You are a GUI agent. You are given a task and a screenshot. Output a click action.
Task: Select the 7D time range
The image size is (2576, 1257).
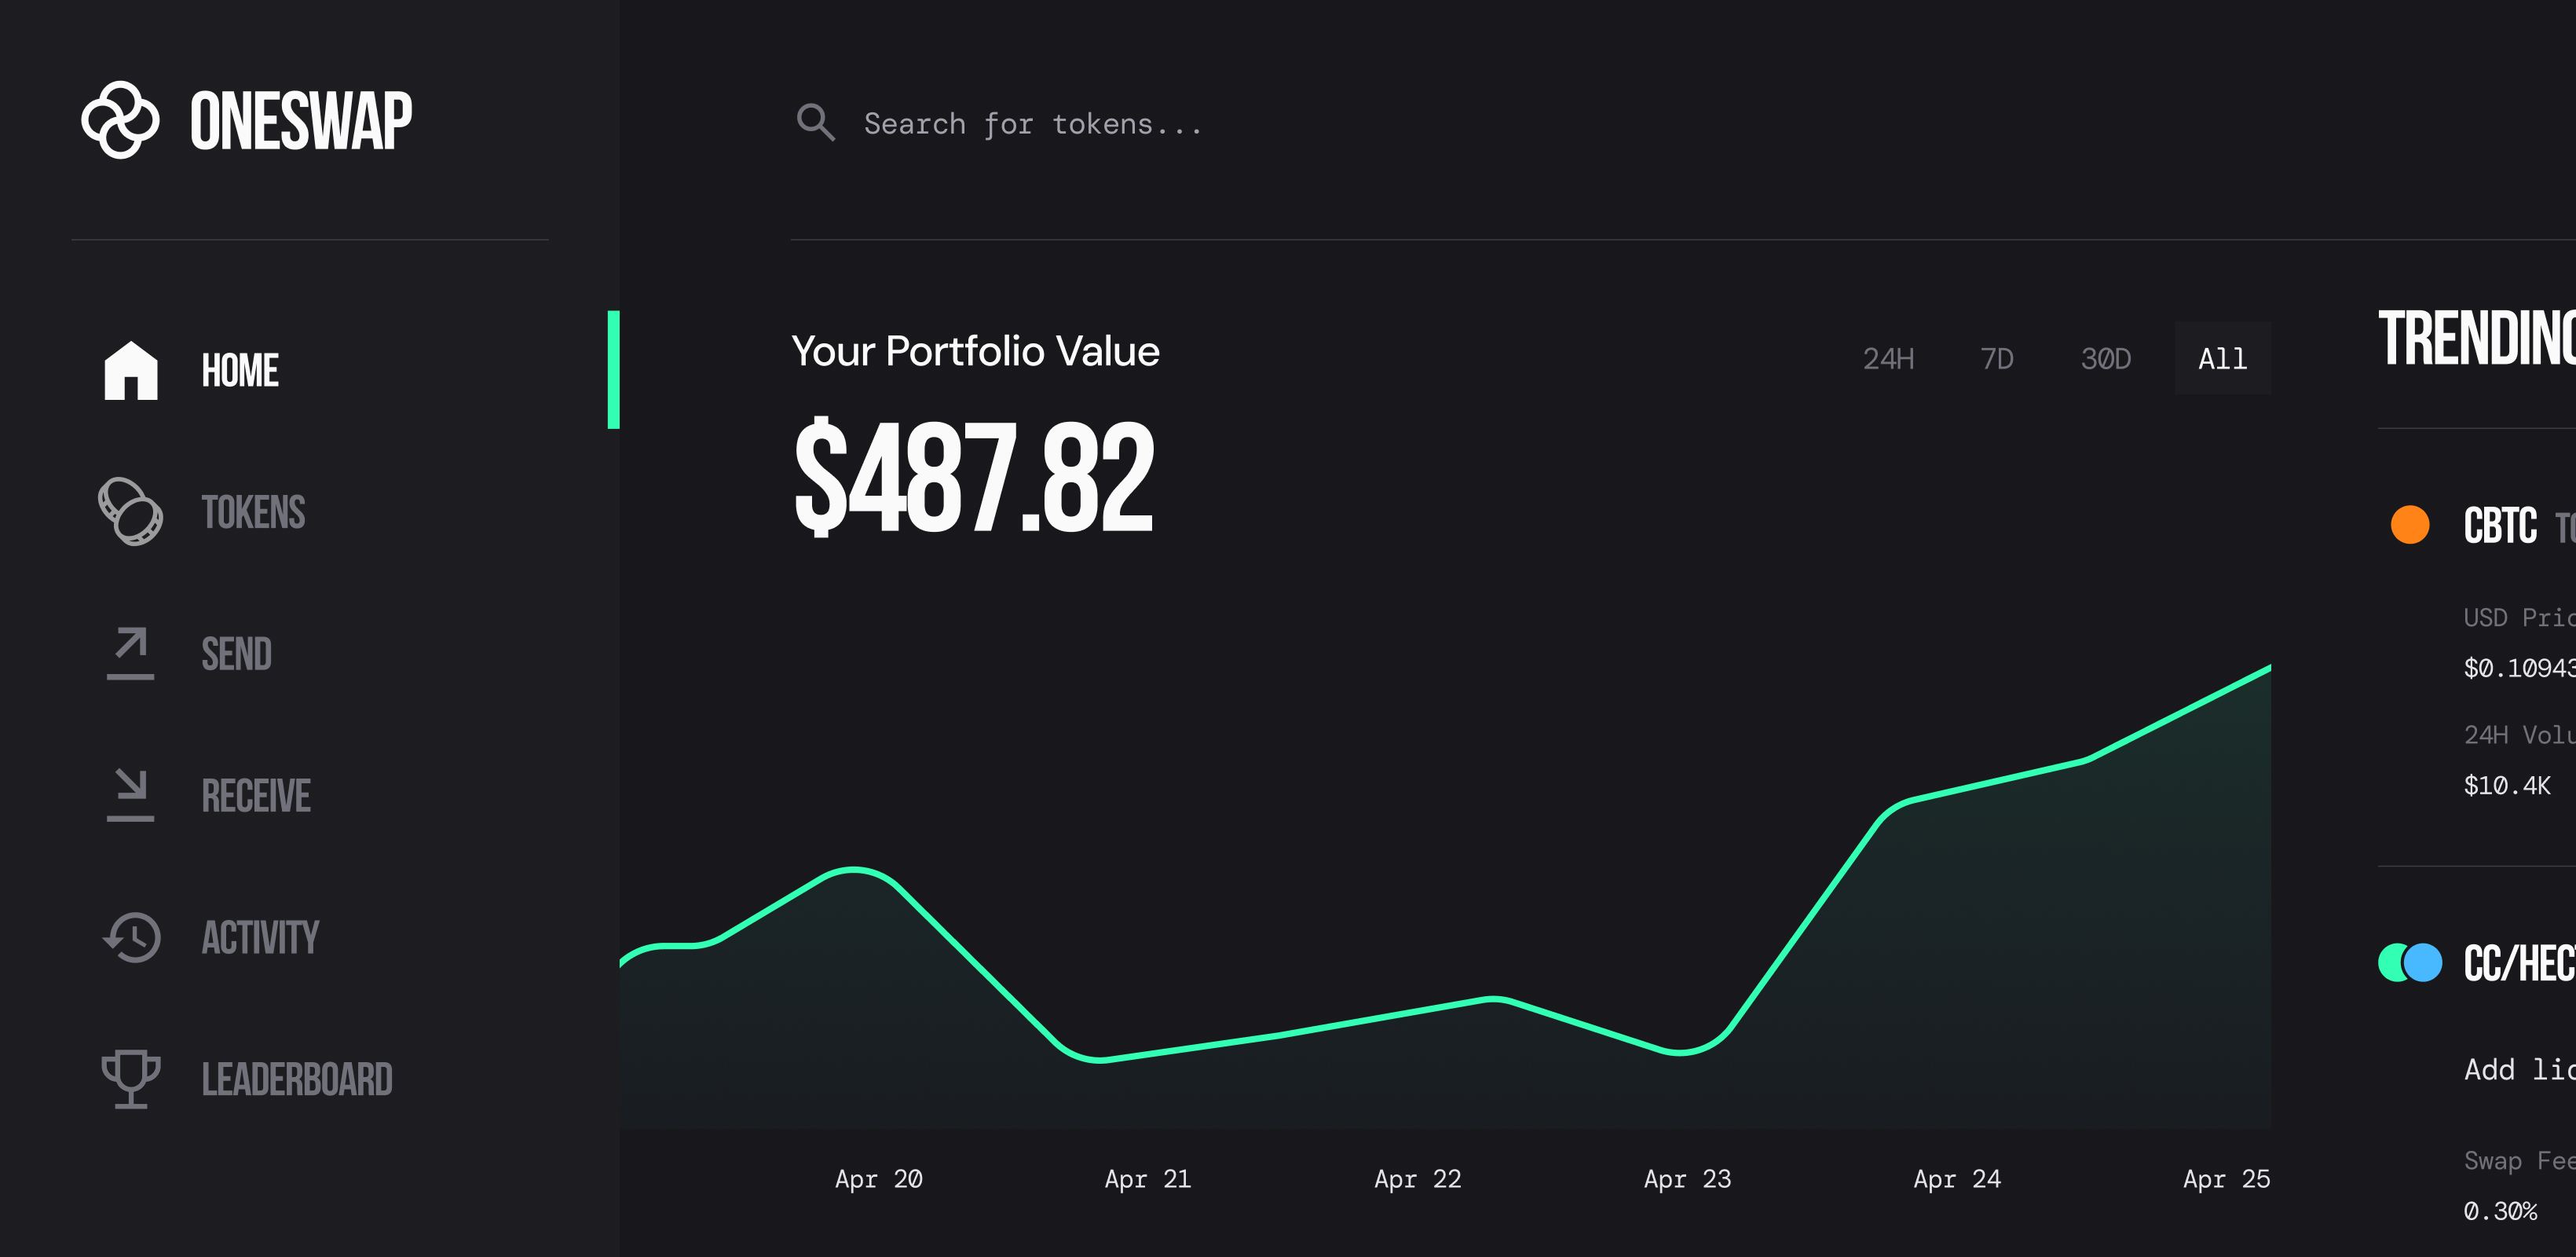(1997, 358)
